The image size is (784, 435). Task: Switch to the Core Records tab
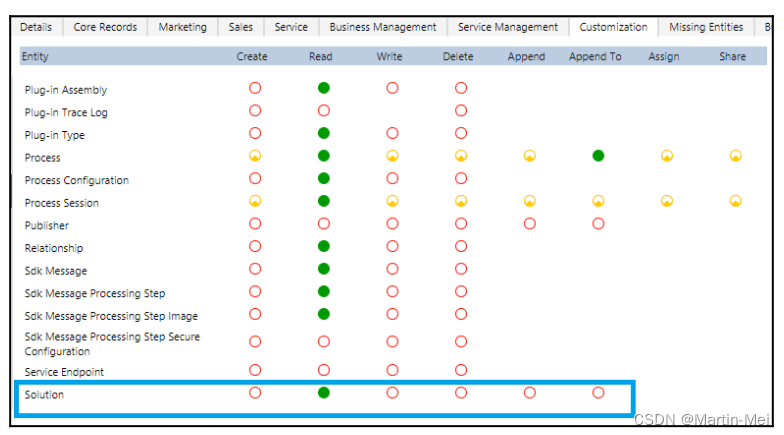click(x=105, y=27)
